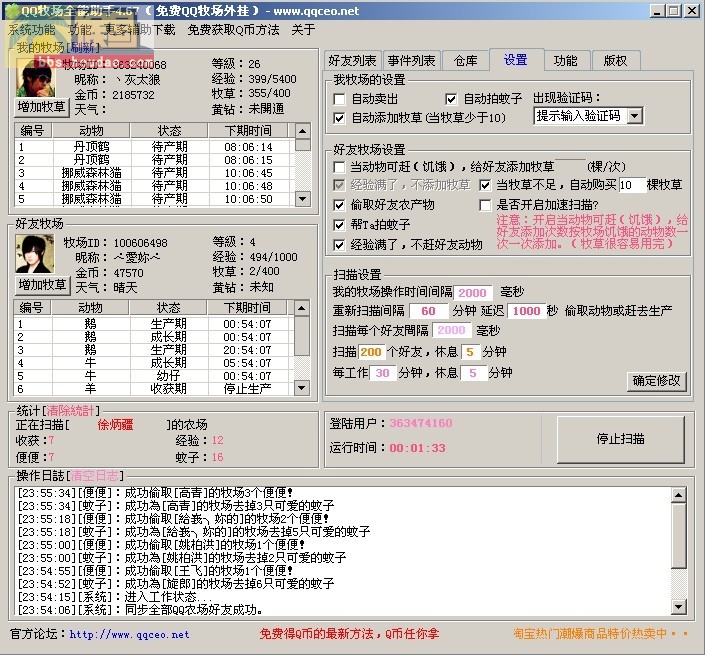This screenshot has height=655, width=705.
Task: Click 编号 column header in my ranch table
Action: click(33, 130)
